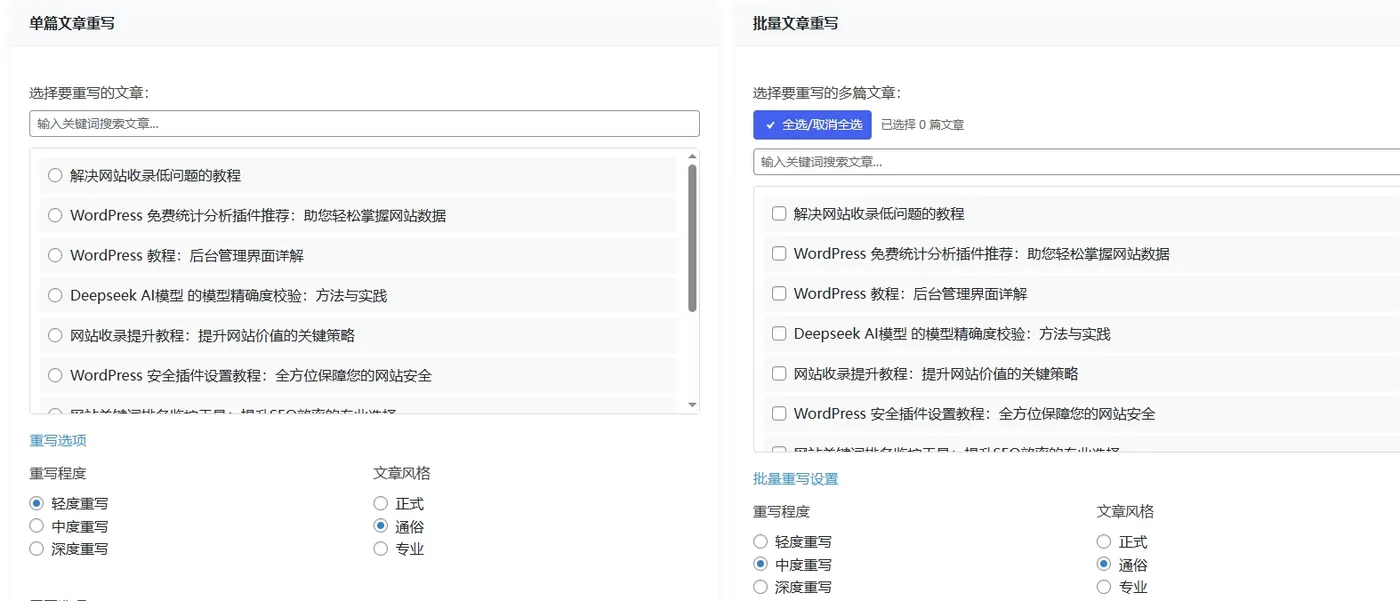Select 中度重写 in single rewrite options

(37, 526)
